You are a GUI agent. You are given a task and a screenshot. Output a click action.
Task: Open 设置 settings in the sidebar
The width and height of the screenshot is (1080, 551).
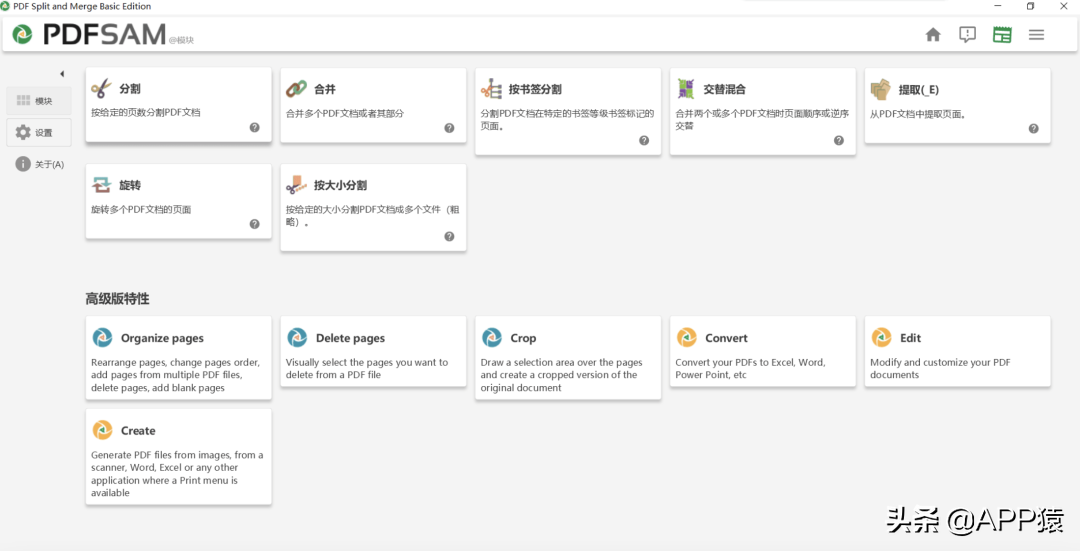pos(39,132)
